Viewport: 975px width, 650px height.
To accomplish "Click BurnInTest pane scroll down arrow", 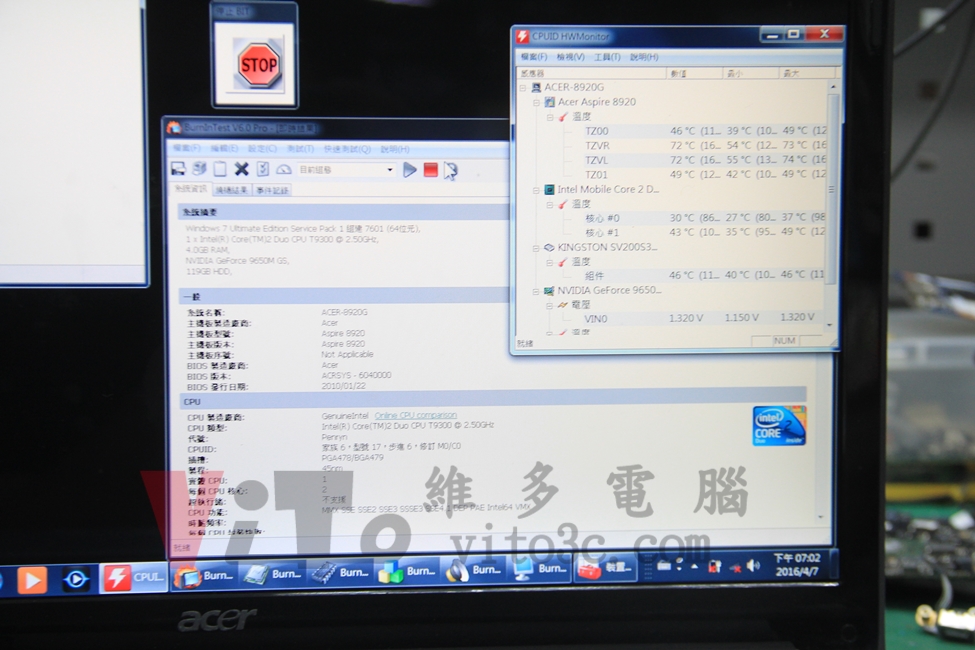I will [821, 518].
